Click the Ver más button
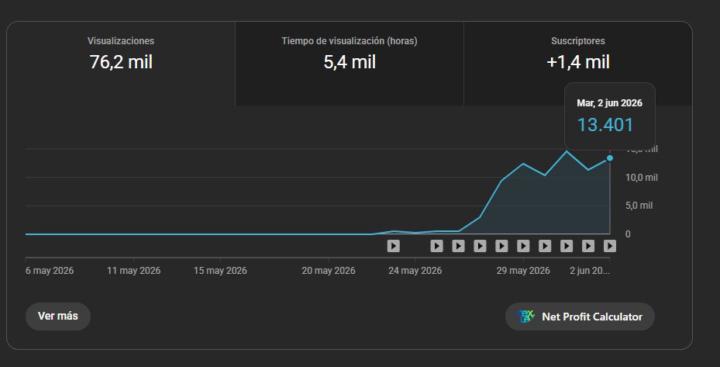 (58, 316)
